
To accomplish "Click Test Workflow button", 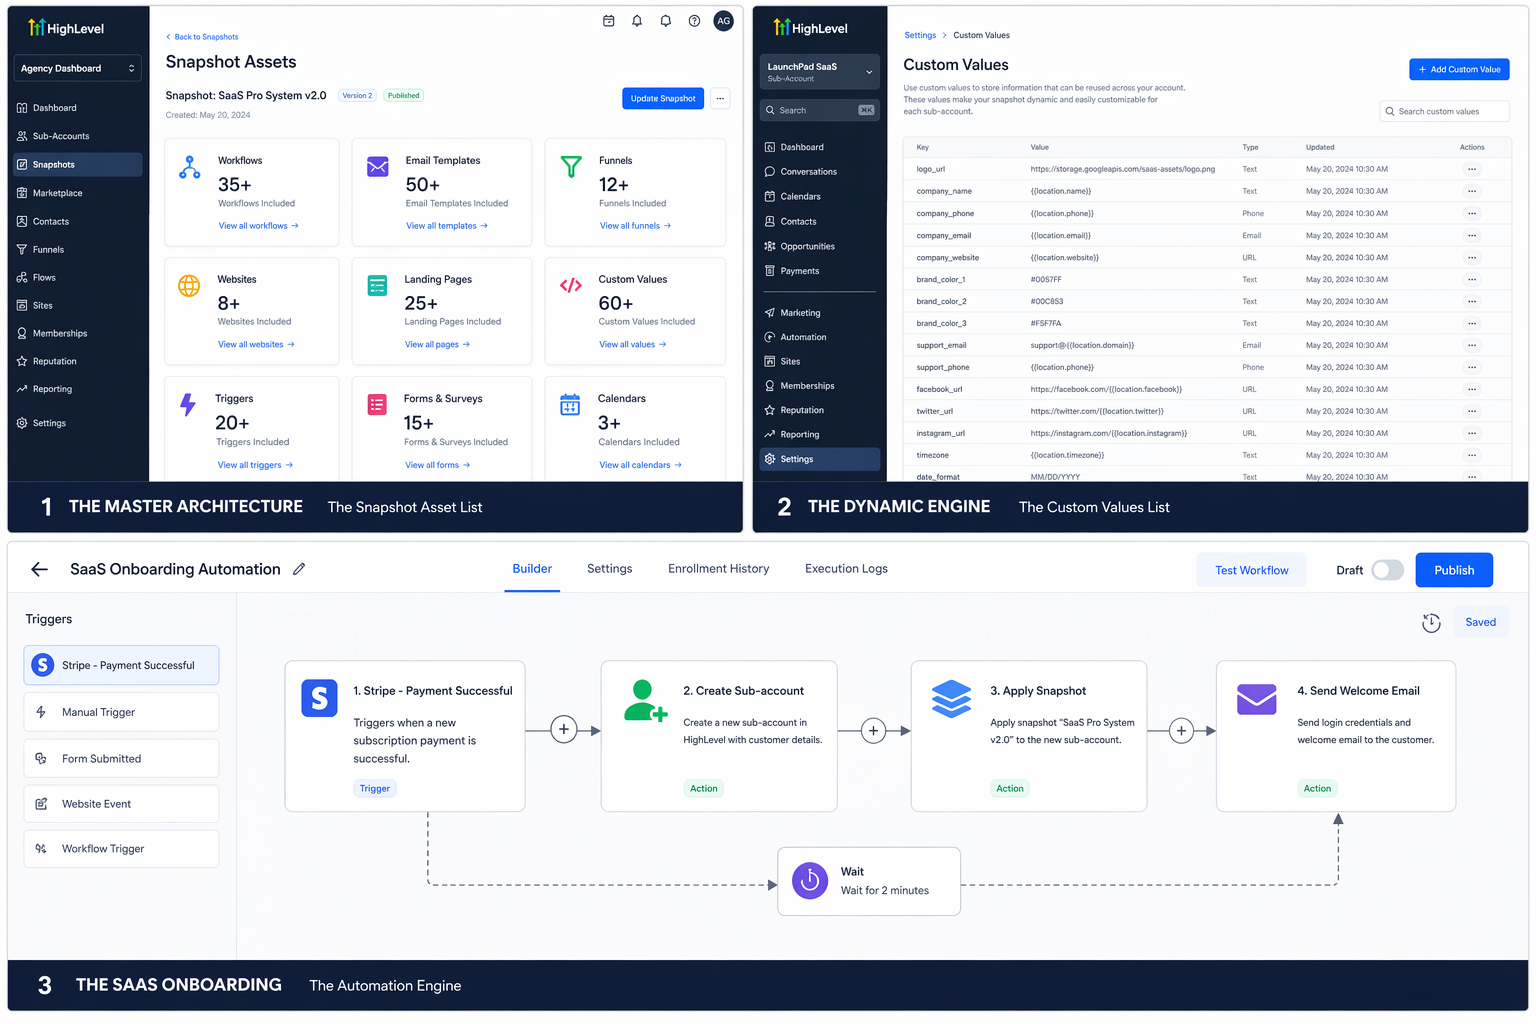I will pos(1251,570).
